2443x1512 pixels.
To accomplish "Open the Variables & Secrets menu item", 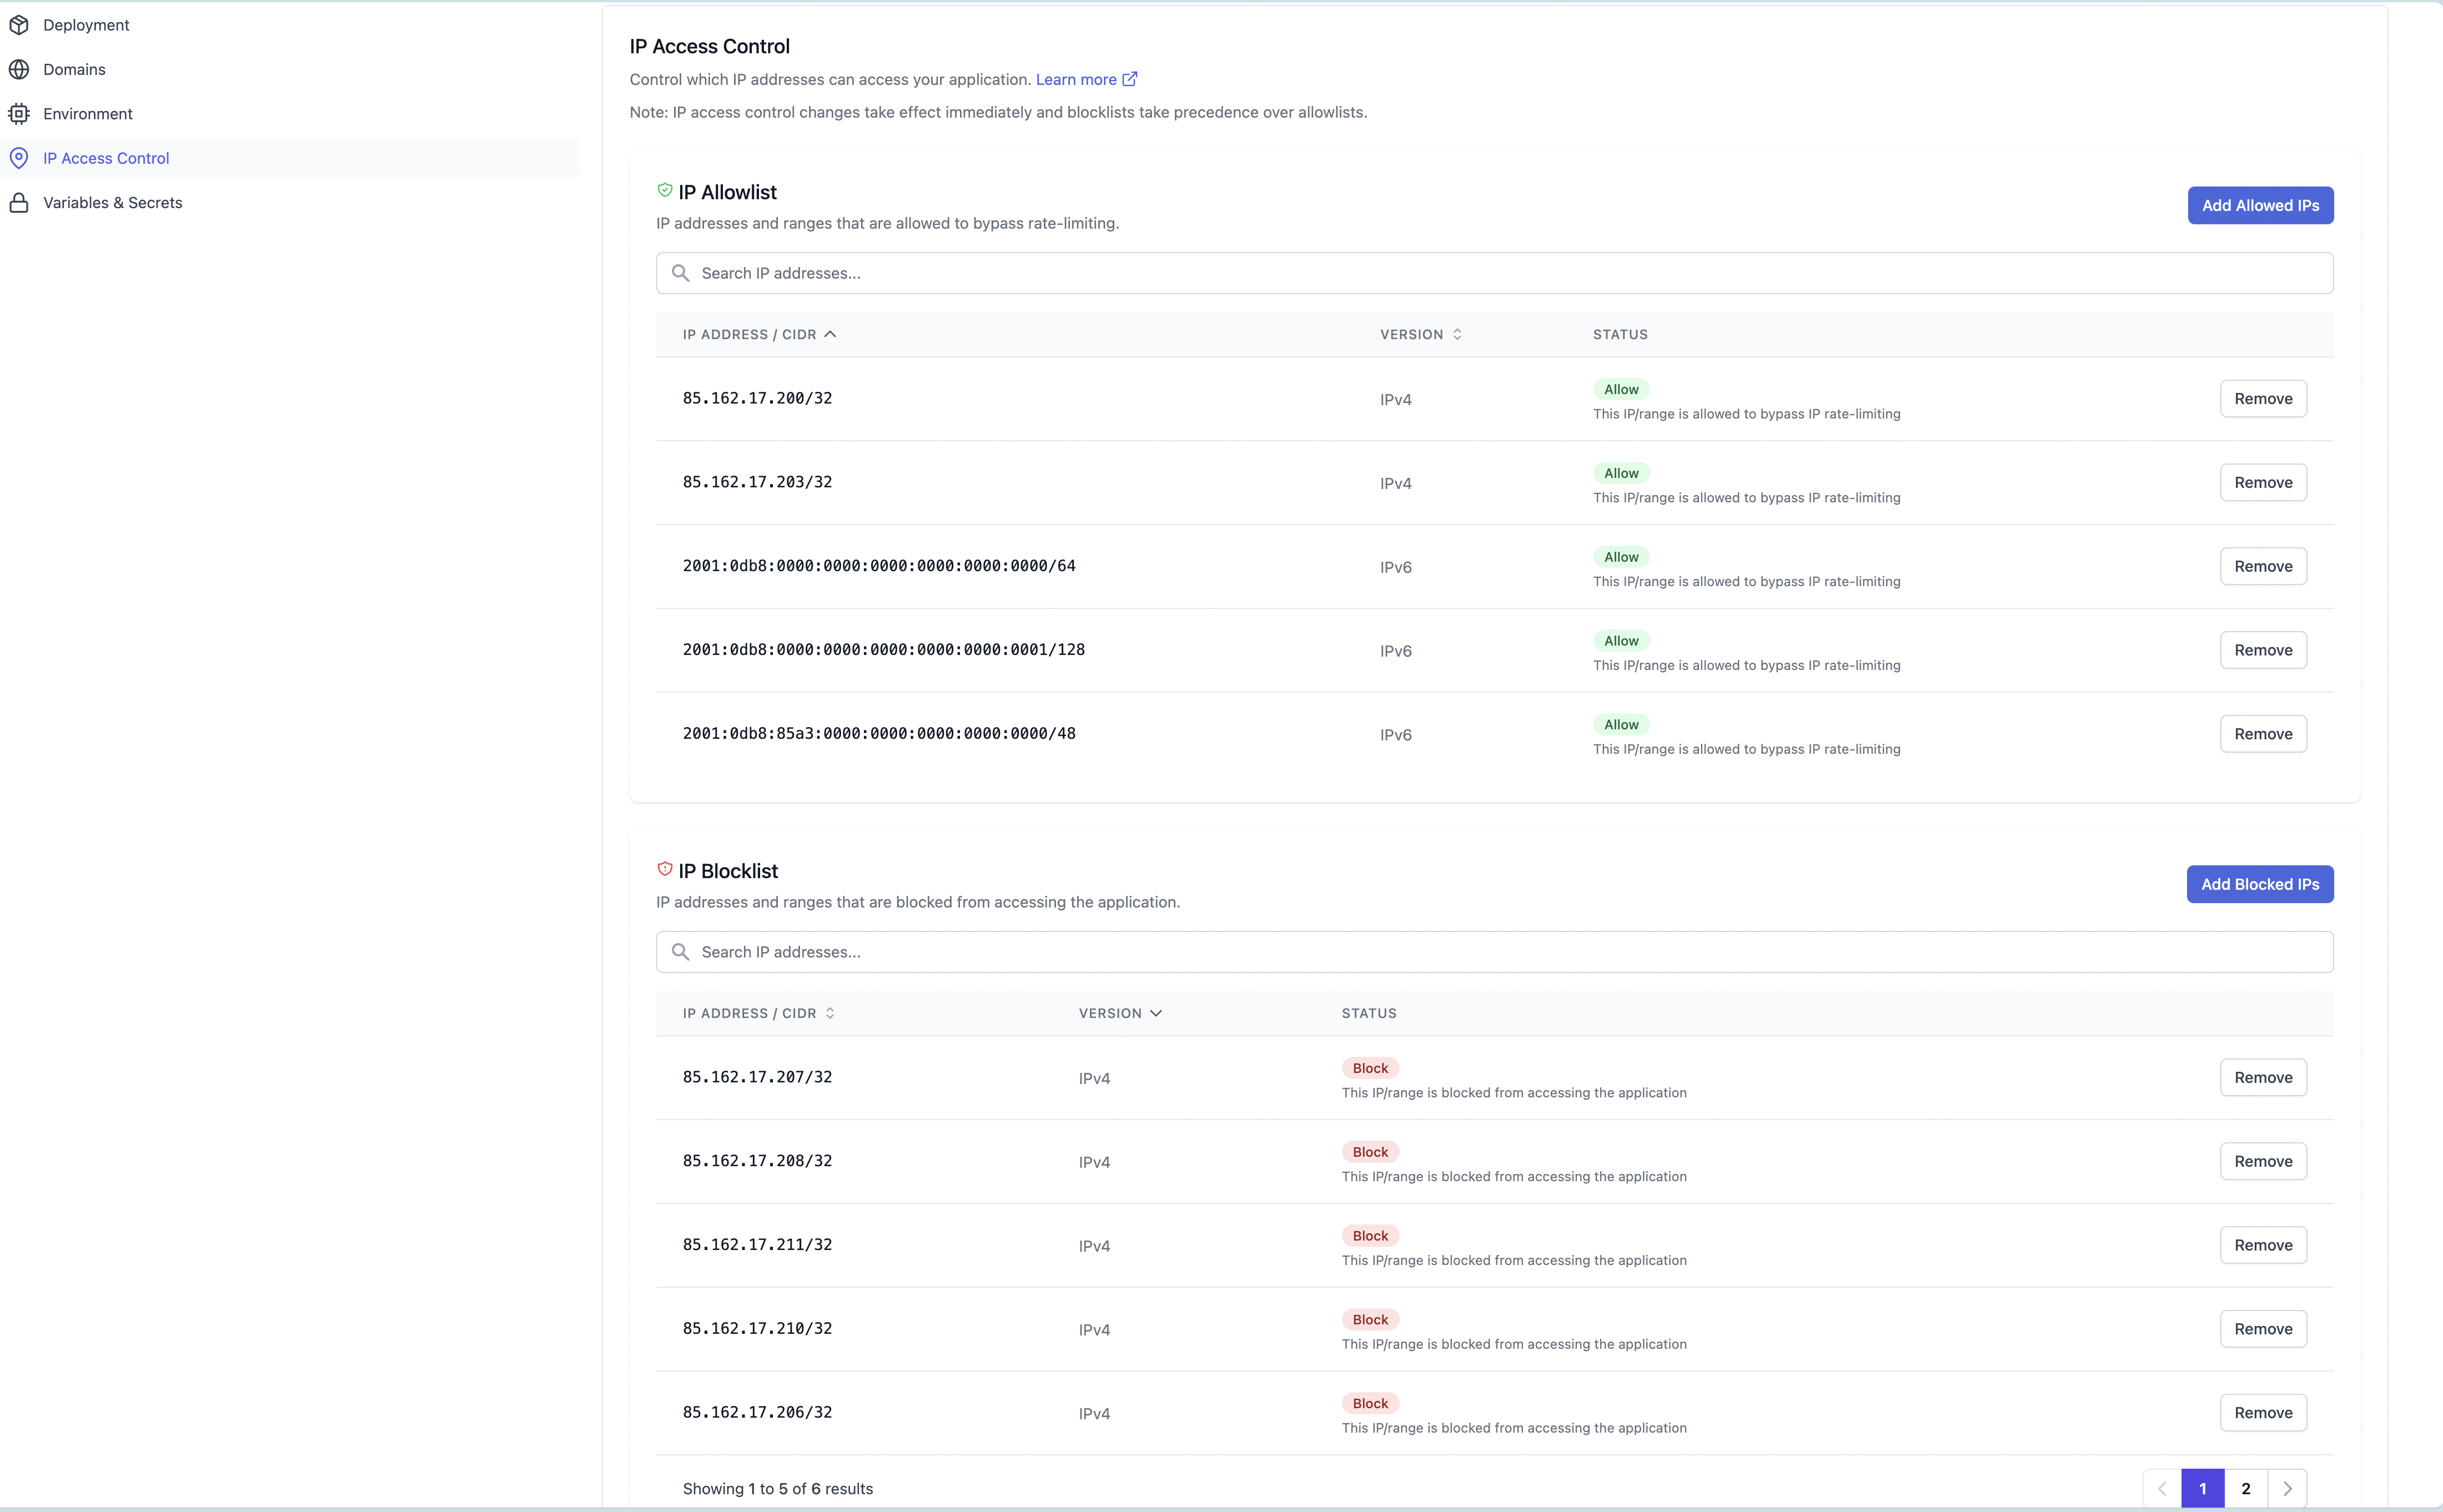I will 113,203.
